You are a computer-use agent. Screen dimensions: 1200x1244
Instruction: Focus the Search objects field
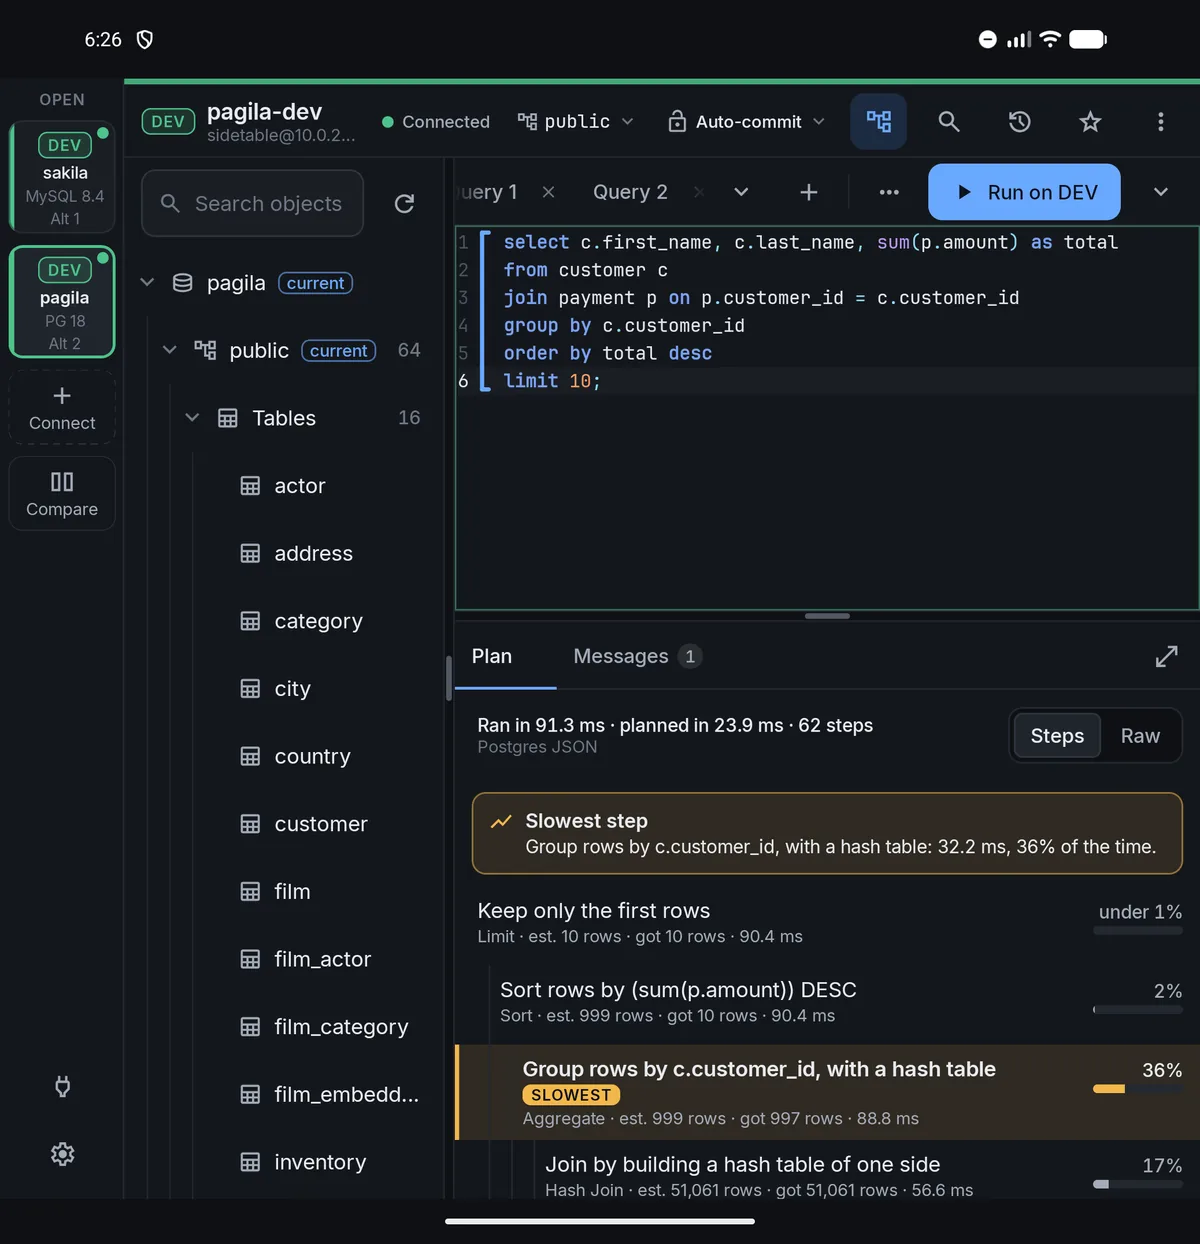click(252, 203)
